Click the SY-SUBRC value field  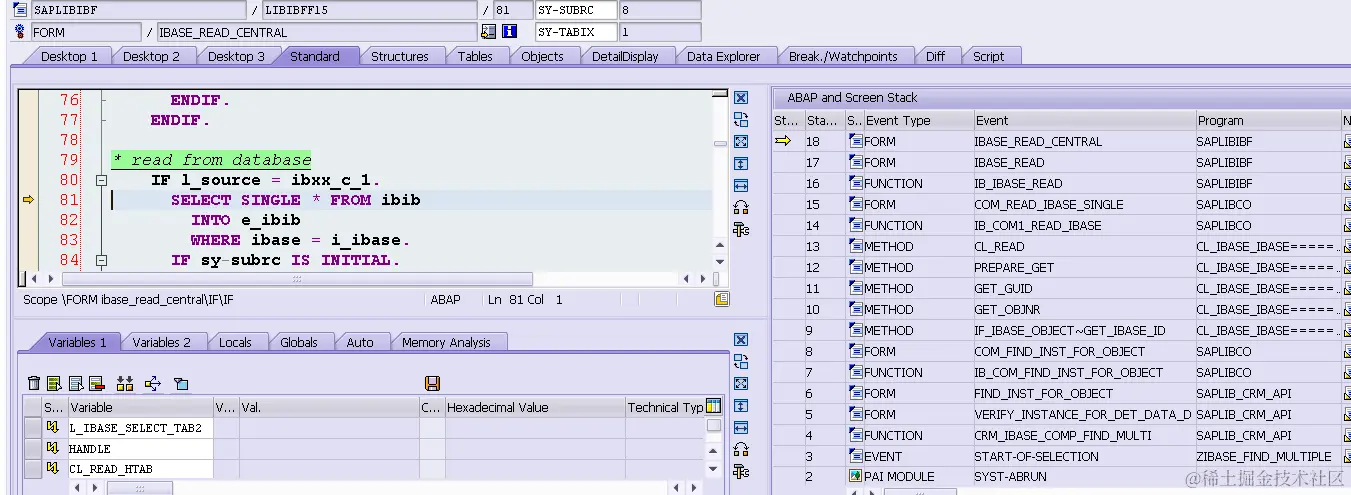pyautogui.click(x=659, y=10)
